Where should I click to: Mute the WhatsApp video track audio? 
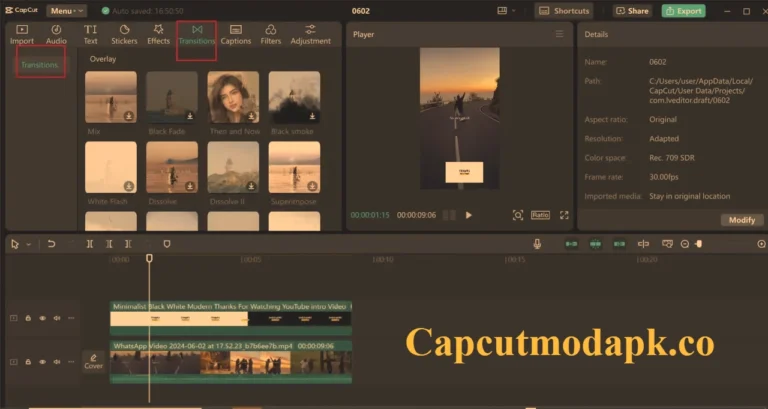56,360
